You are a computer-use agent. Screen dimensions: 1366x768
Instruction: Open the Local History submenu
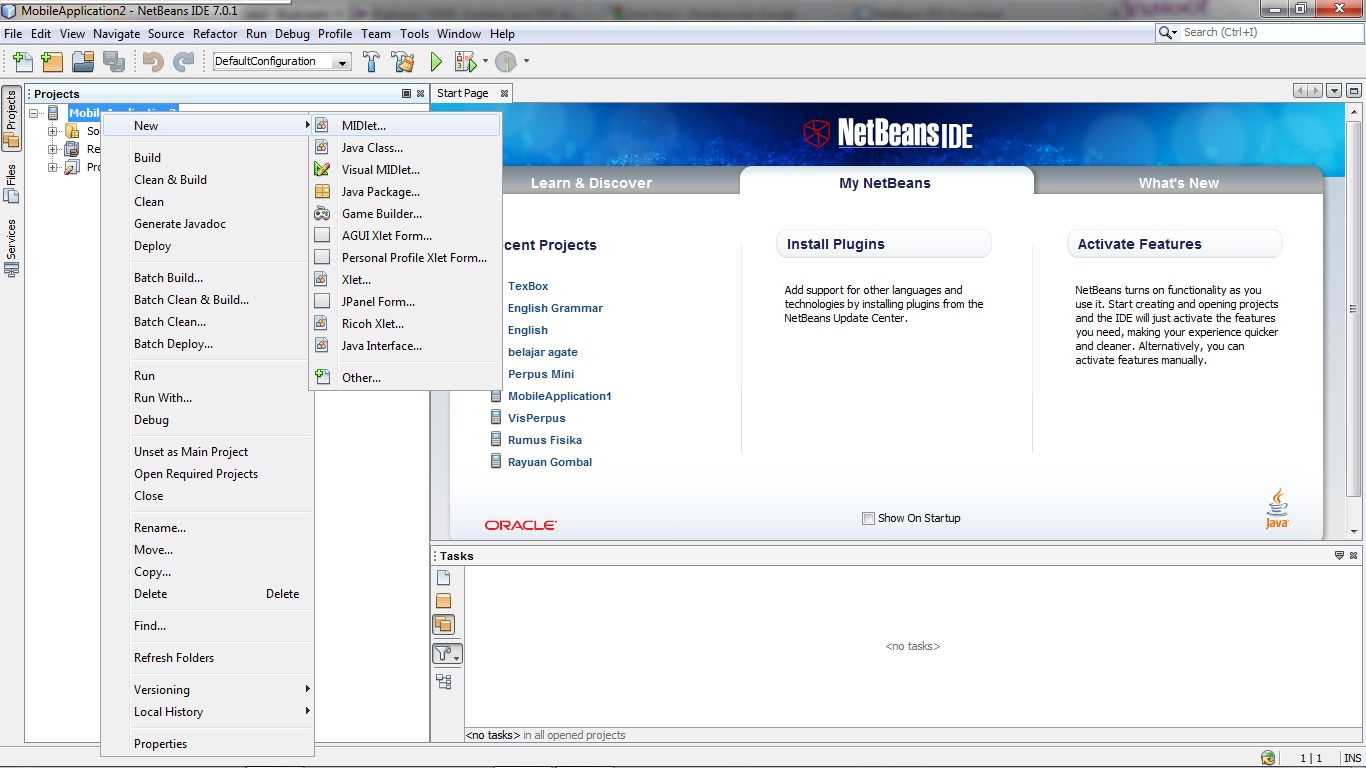pos(208,712)
